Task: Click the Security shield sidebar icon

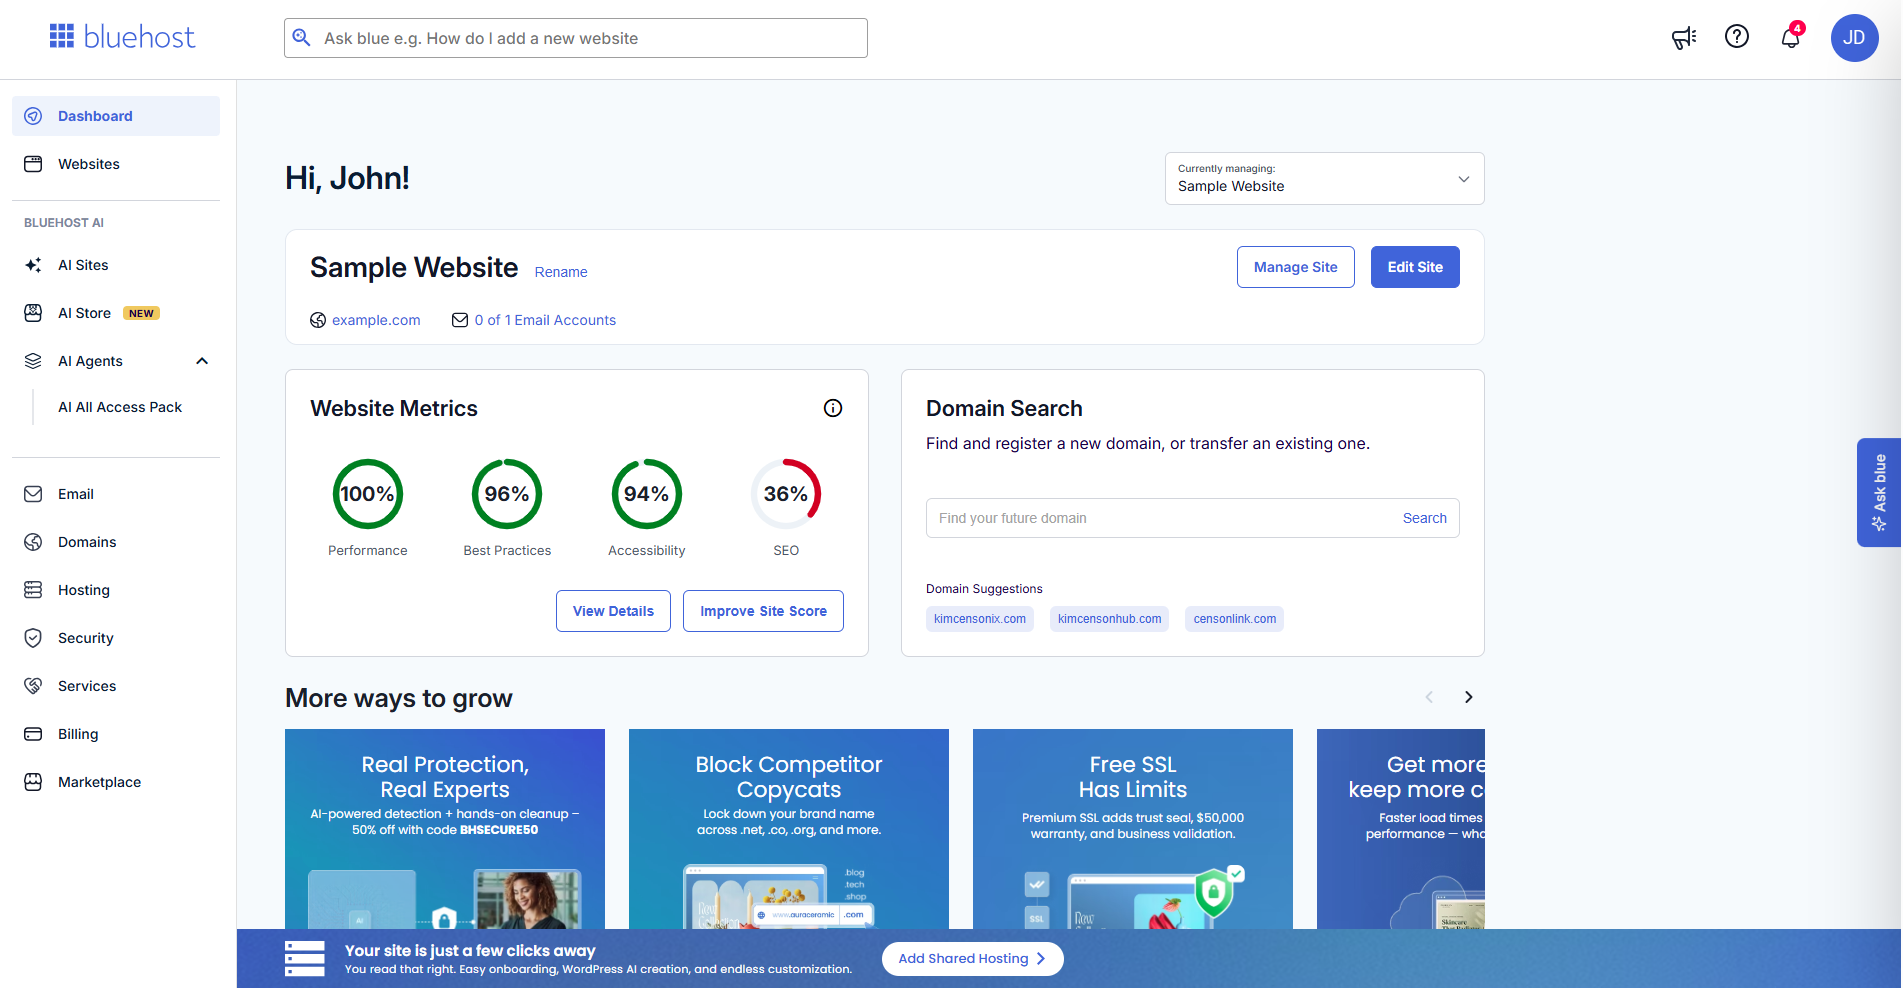Action: pyautogui.click(x=33, y=638)
